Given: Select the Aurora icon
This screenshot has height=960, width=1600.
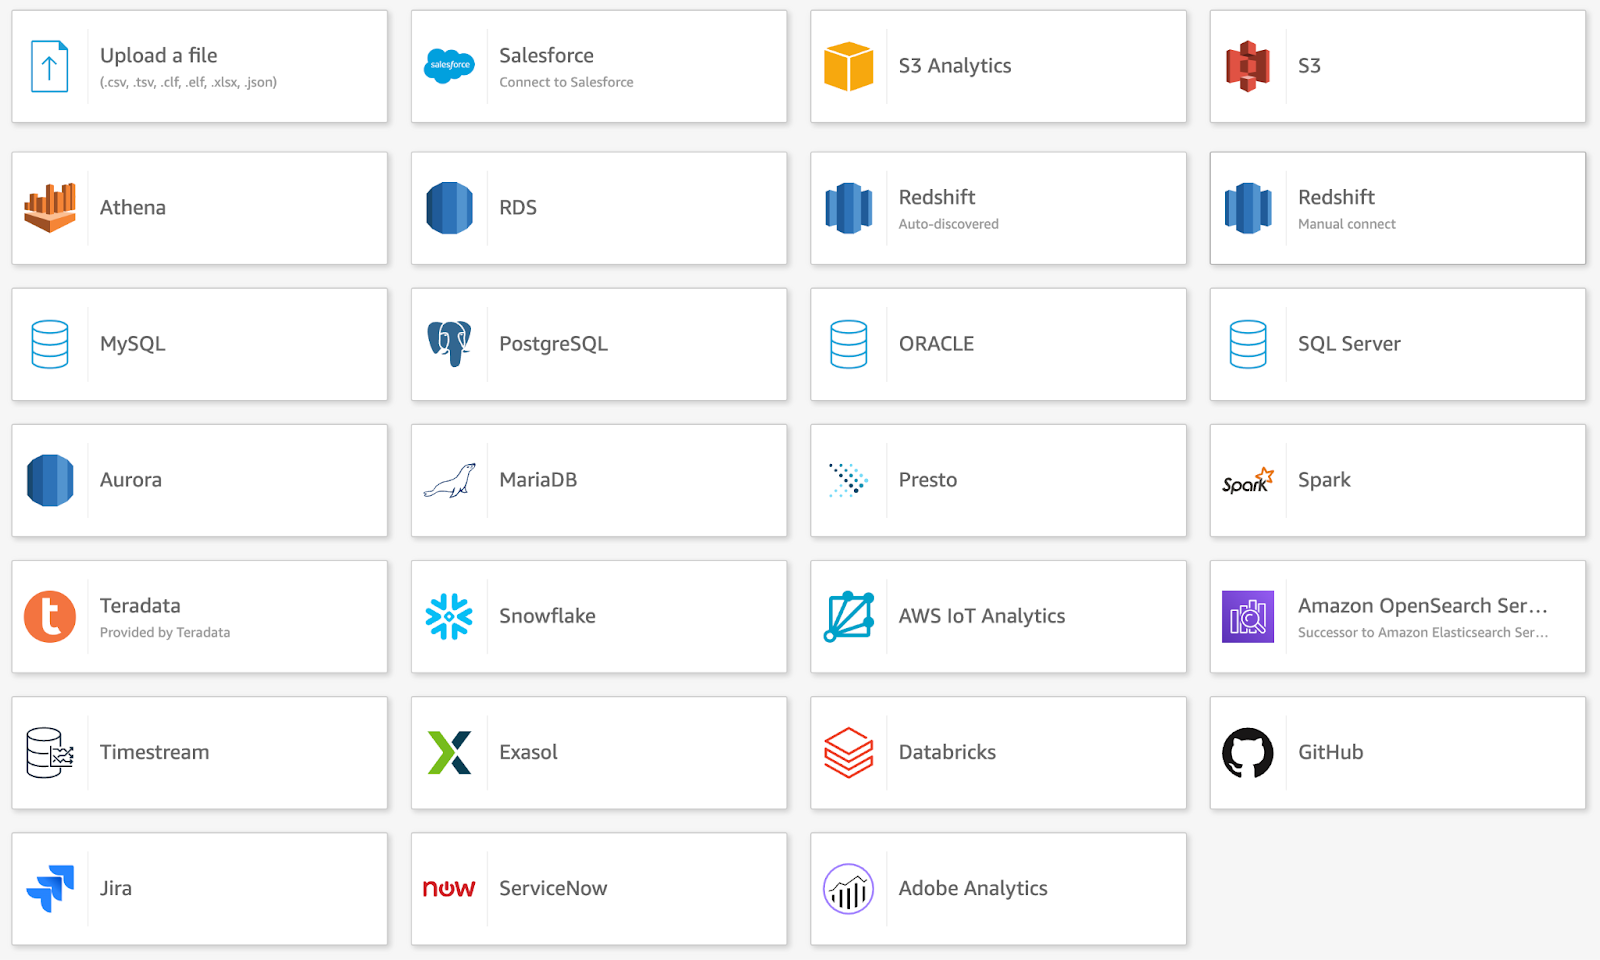Looking at the screenshot, I should coord(50,480).
